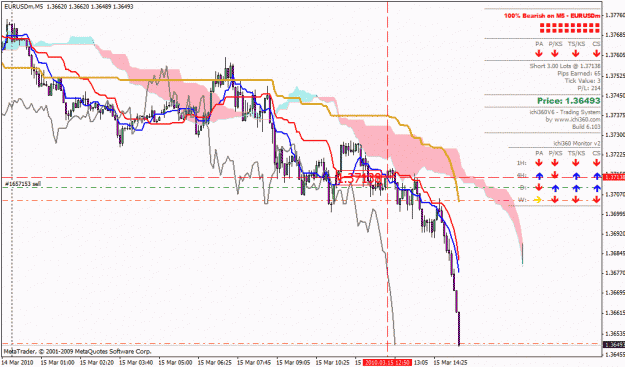Click the 1.36995 price axis label
625x367 pixels.
click(x=615, y=214)
